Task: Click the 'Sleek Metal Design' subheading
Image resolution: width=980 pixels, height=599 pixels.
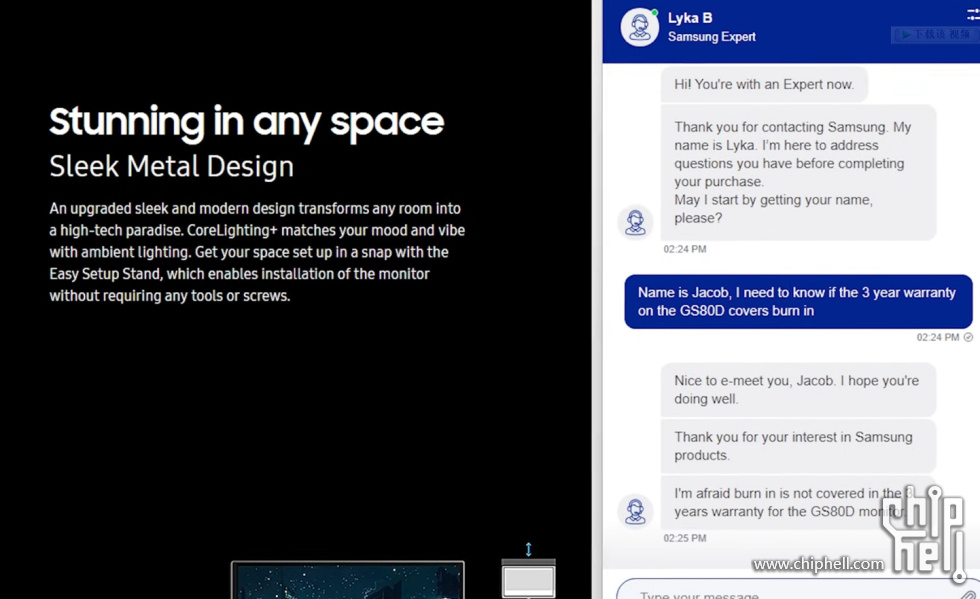Action: coord(172,166)
